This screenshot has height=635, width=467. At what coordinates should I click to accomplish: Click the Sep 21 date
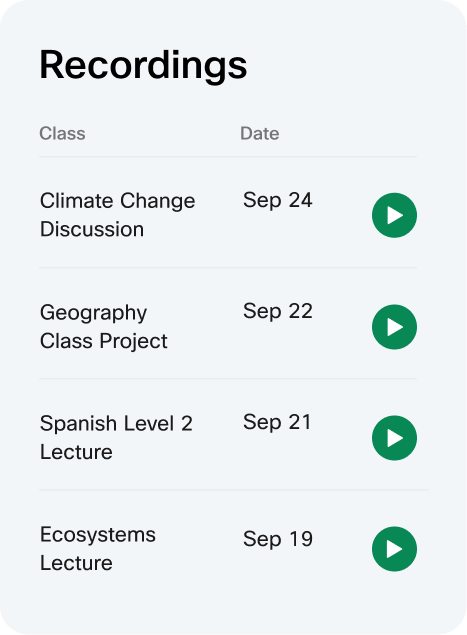click(277, 422)
